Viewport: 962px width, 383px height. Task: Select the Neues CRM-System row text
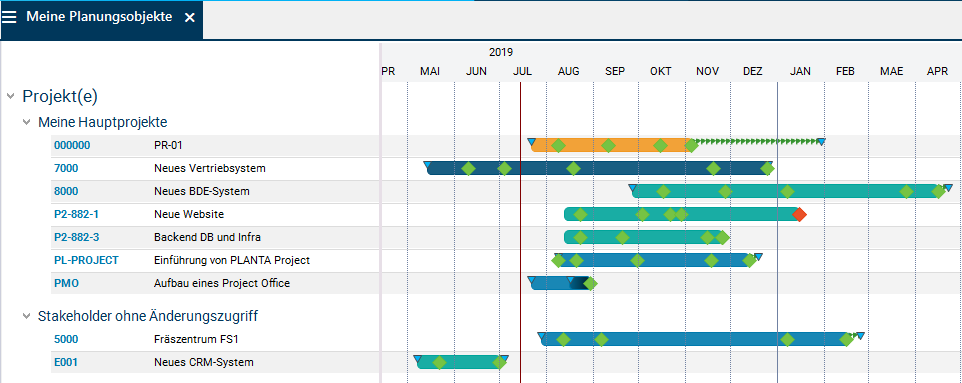(x=204, y=363)
